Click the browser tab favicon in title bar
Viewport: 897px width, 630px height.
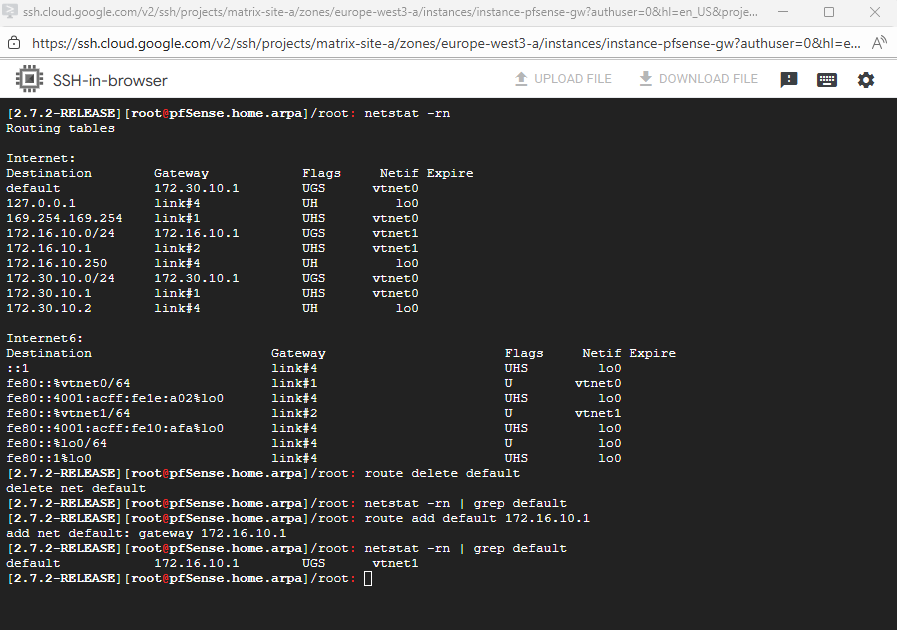point(10,11)
